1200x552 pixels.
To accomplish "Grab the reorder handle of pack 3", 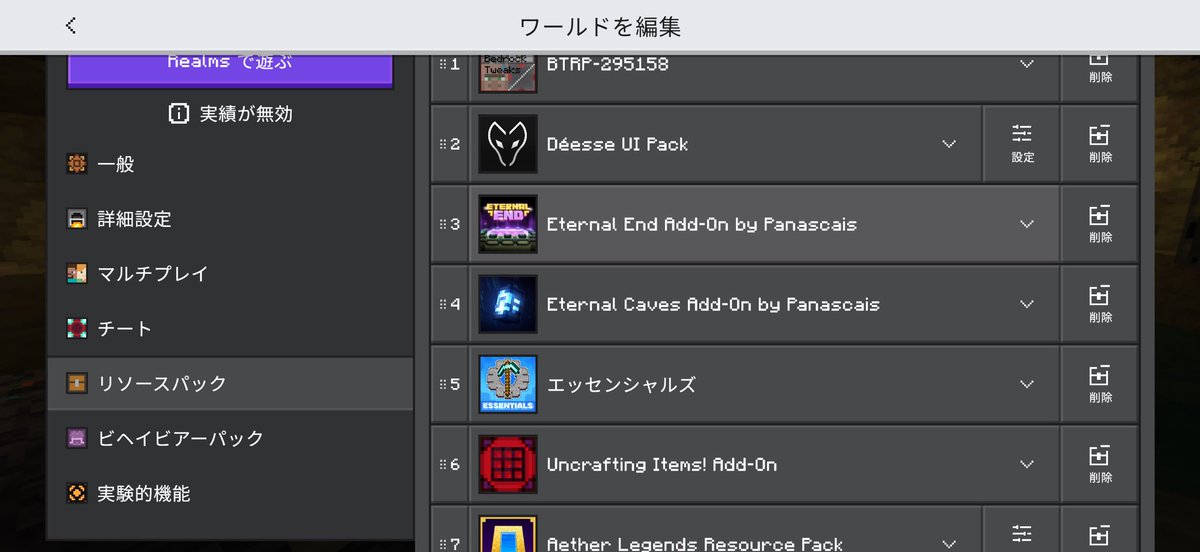I will click(443, 224).
